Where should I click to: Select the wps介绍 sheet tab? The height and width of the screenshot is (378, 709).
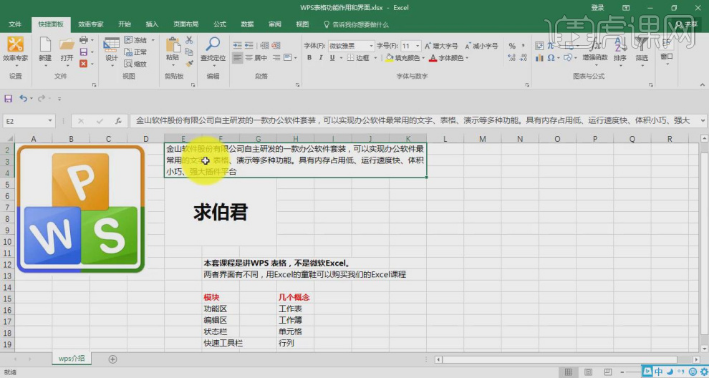[x=71, y=359]
